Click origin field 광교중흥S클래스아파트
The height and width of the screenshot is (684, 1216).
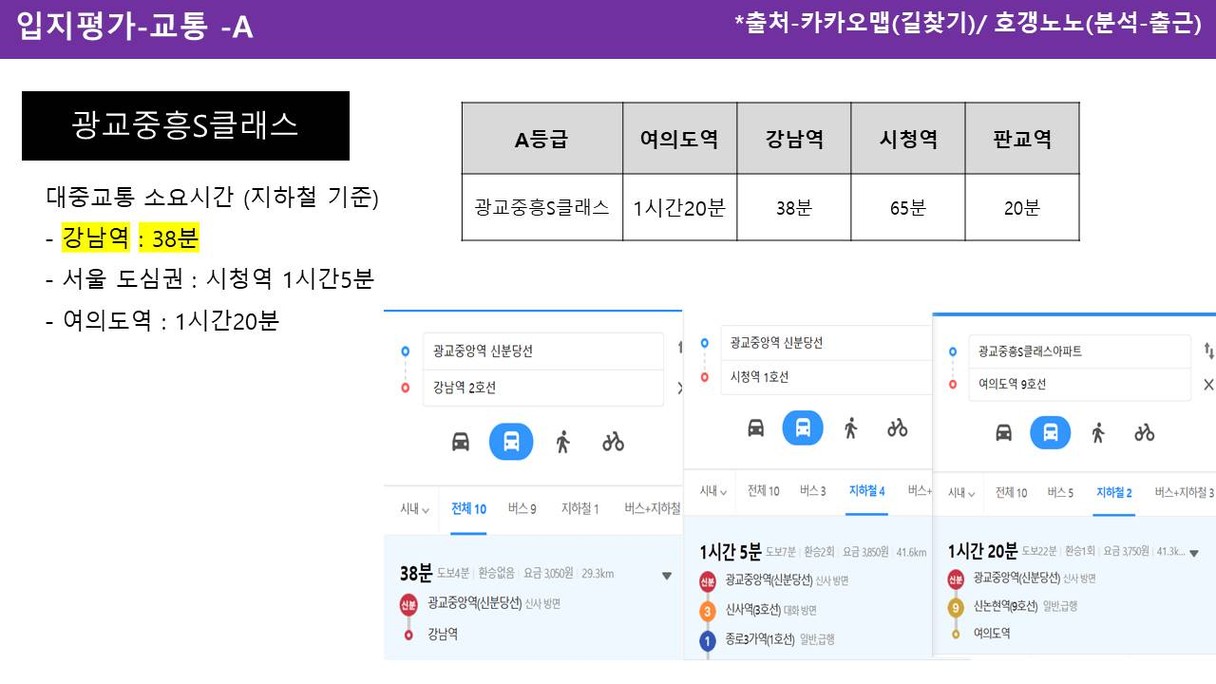[1079, 351]
